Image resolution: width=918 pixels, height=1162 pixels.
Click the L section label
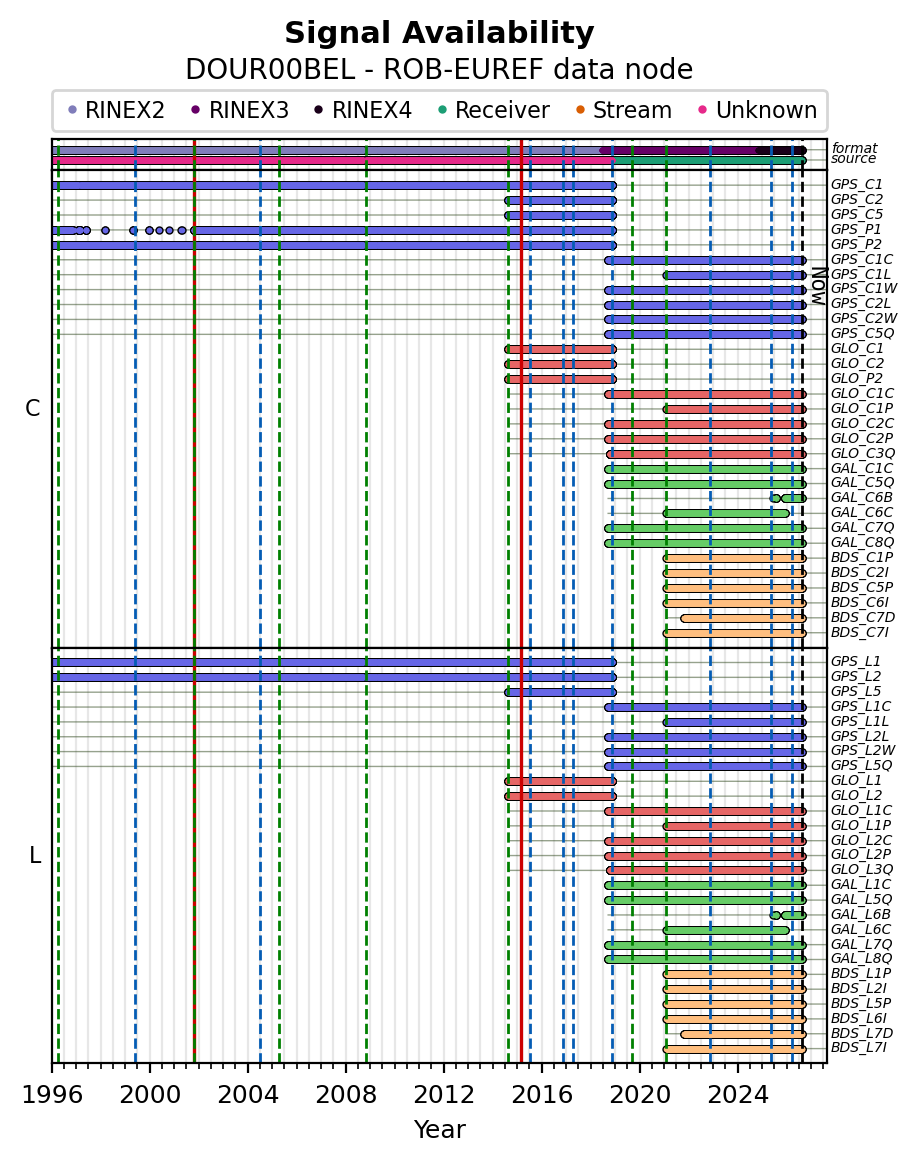[x=34, y=856]
